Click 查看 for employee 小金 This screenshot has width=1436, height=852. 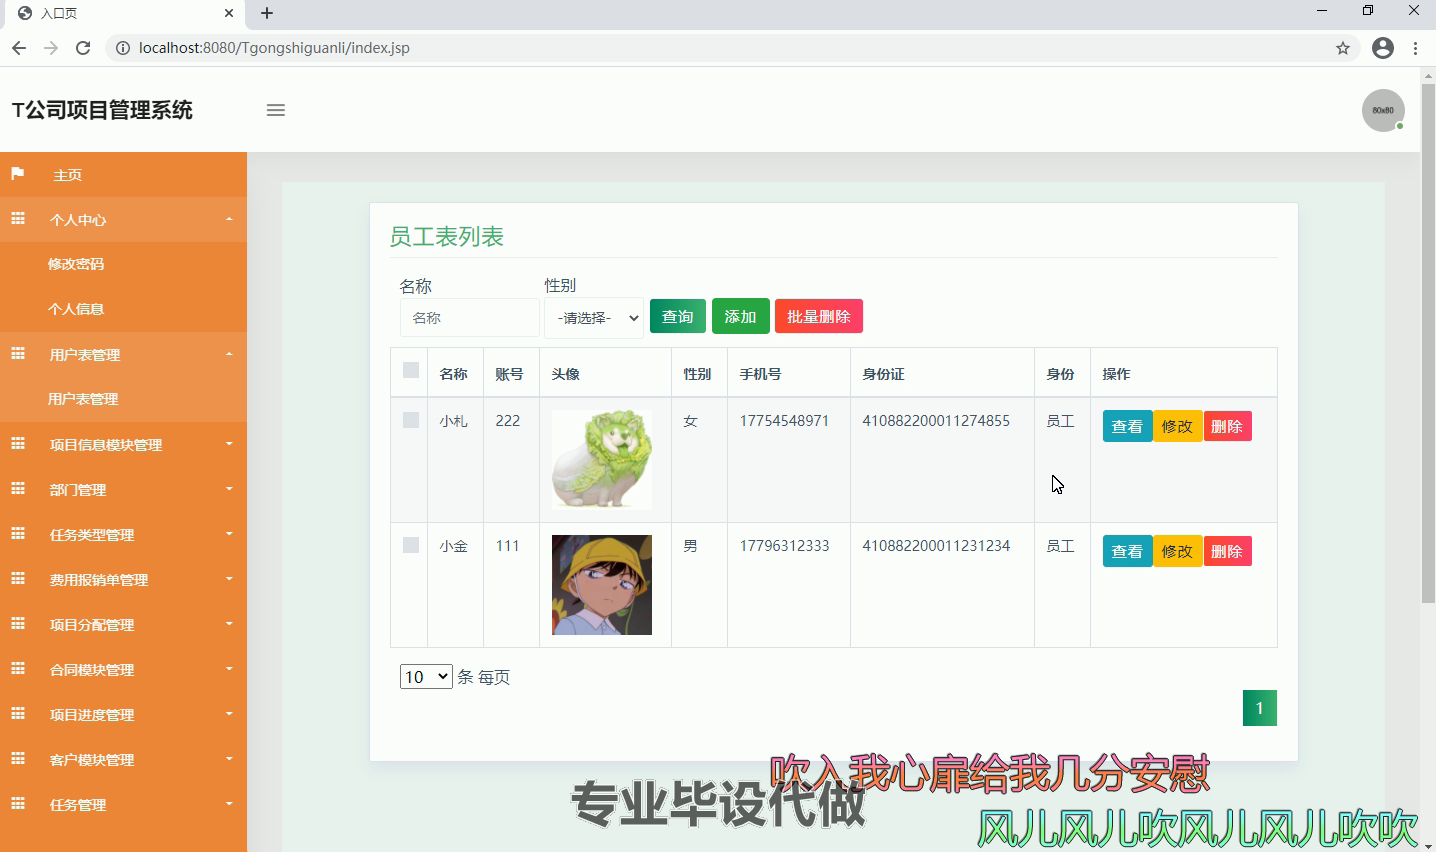coord(1127,551)
